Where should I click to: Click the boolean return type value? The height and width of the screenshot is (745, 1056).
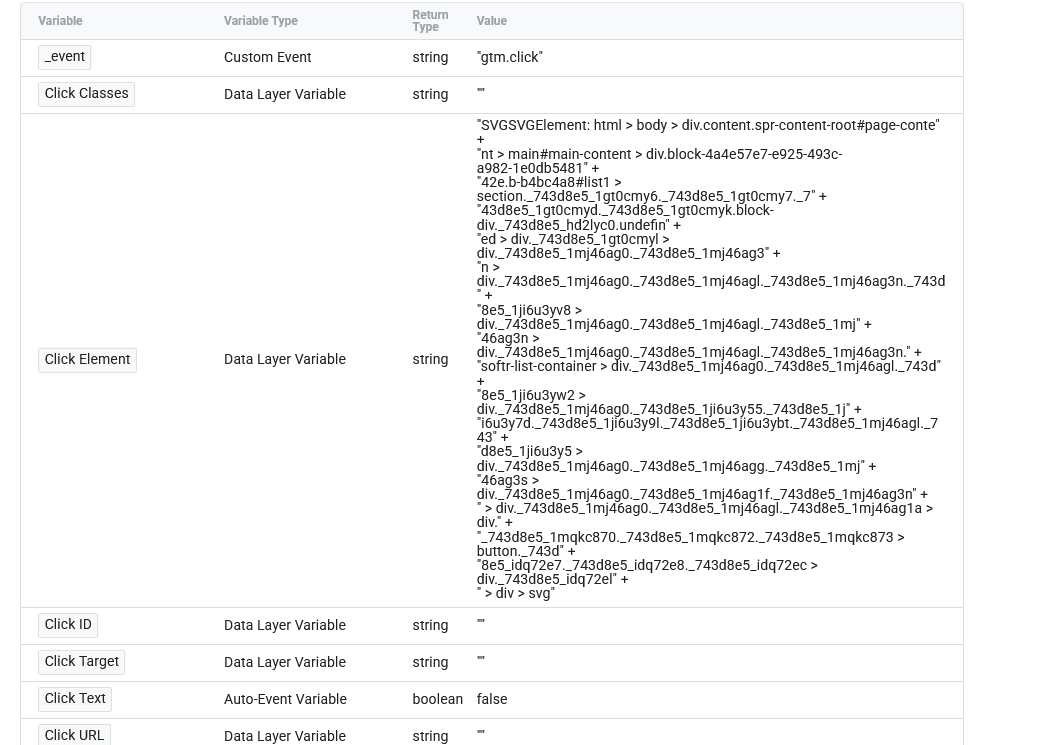pyautogui.click(x=437, y=699)
